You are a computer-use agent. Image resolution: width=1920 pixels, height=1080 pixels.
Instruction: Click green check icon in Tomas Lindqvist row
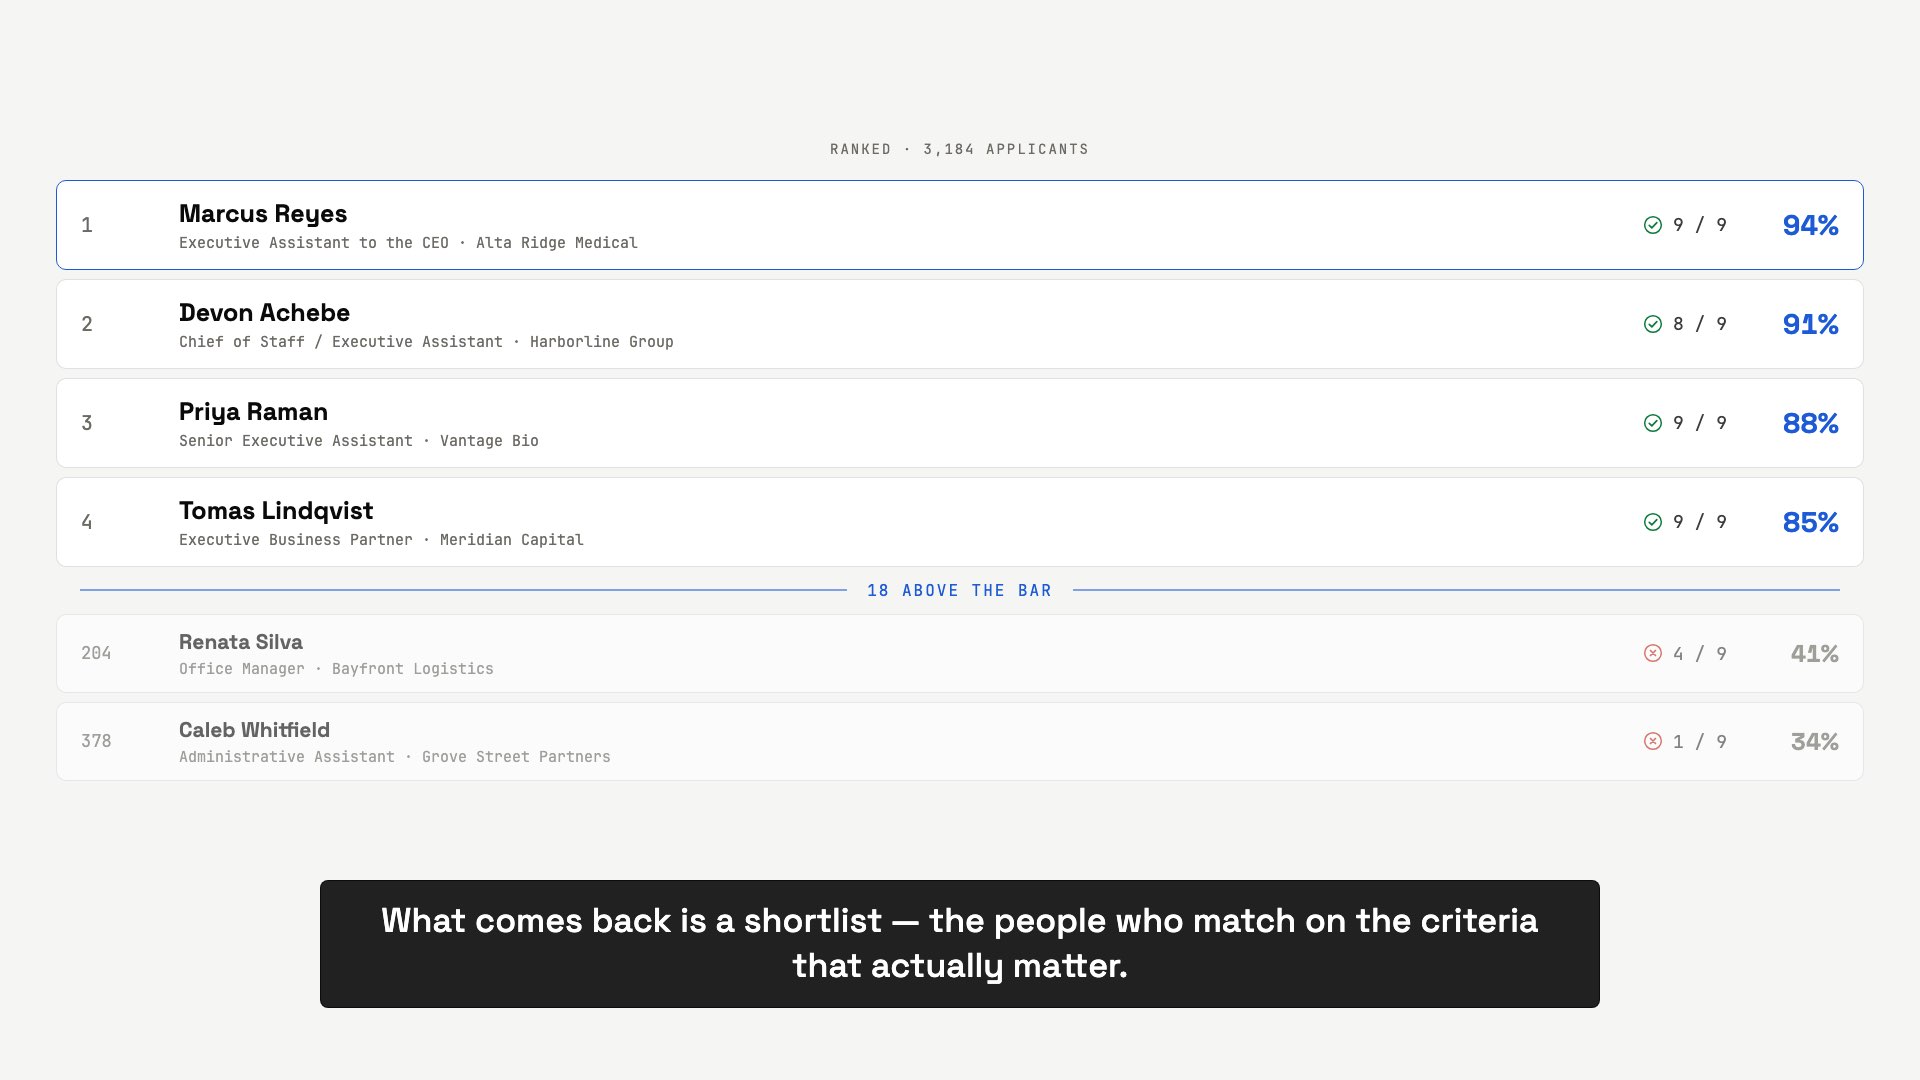click(1653, 522)
